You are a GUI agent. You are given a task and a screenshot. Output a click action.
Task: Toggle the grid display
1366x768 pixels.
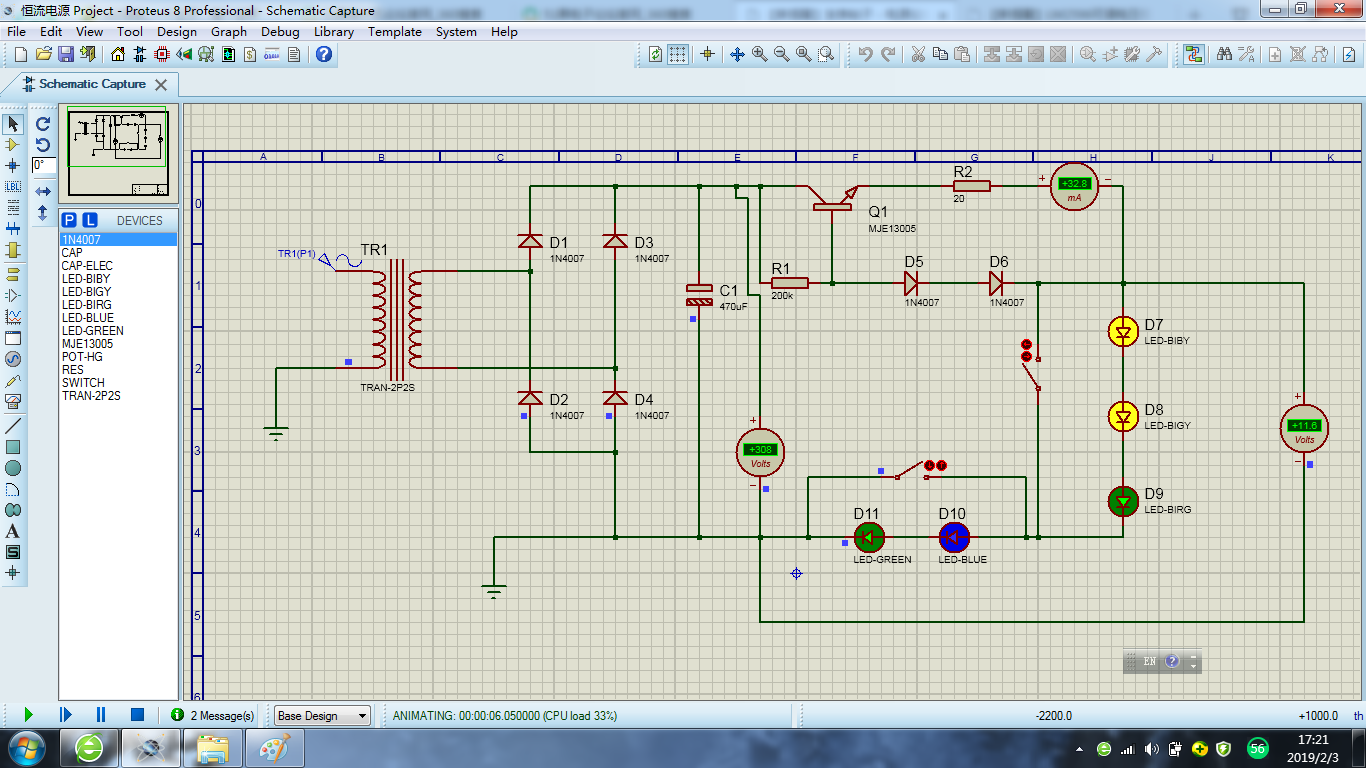point(678,54)
